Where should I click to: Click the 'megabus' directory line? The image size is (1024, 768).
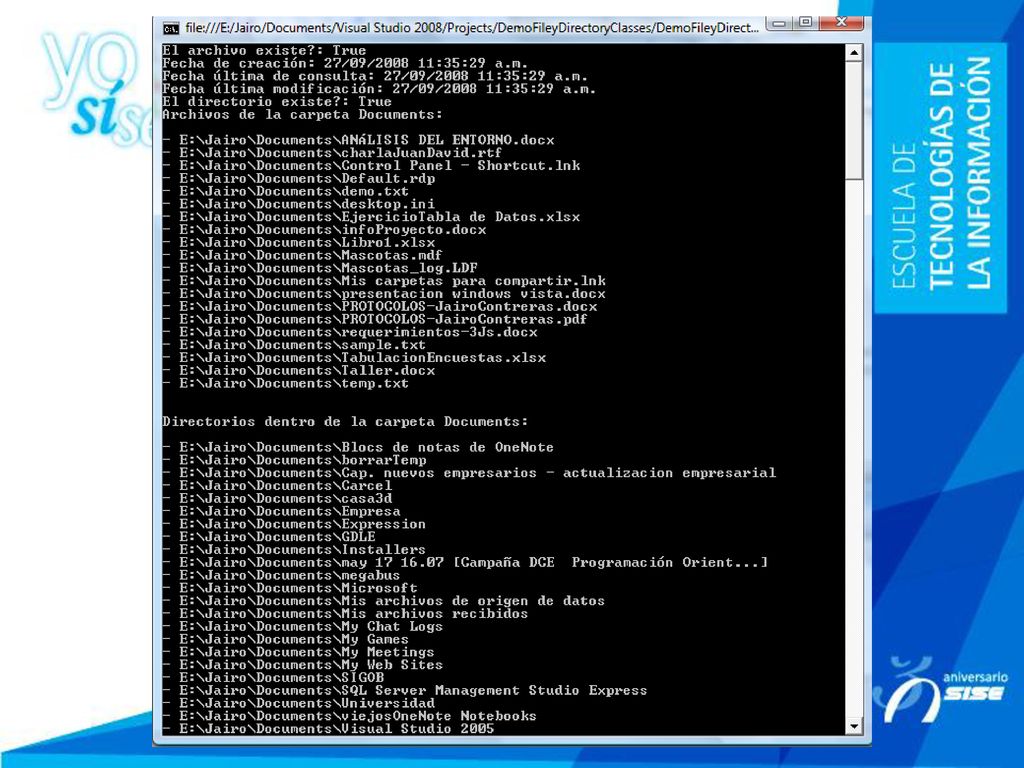[281, 575]
